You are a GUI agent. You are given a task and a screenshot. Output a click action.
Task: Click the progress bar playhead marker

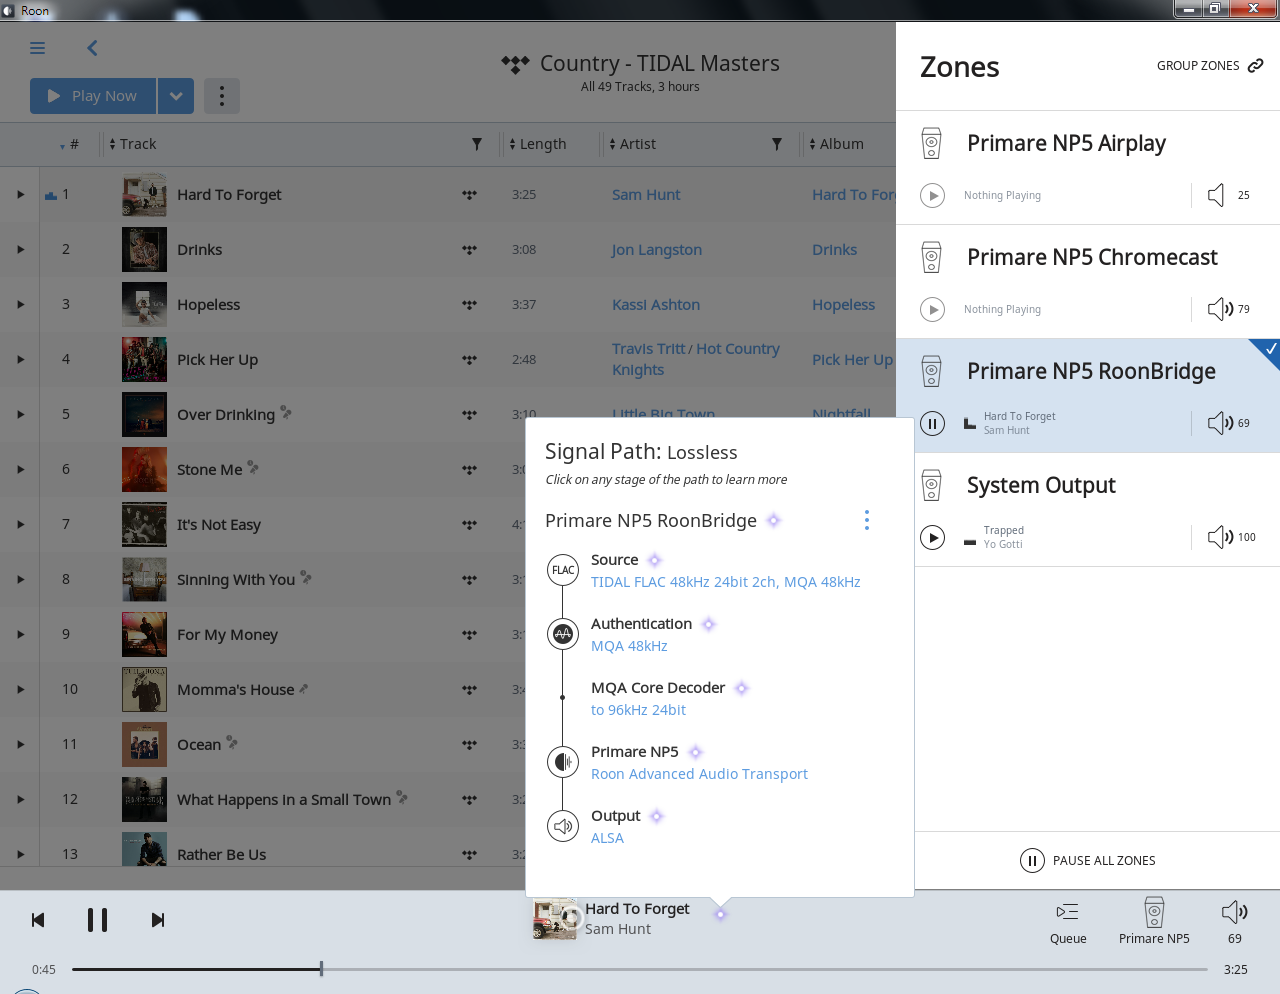coord(321,969)
